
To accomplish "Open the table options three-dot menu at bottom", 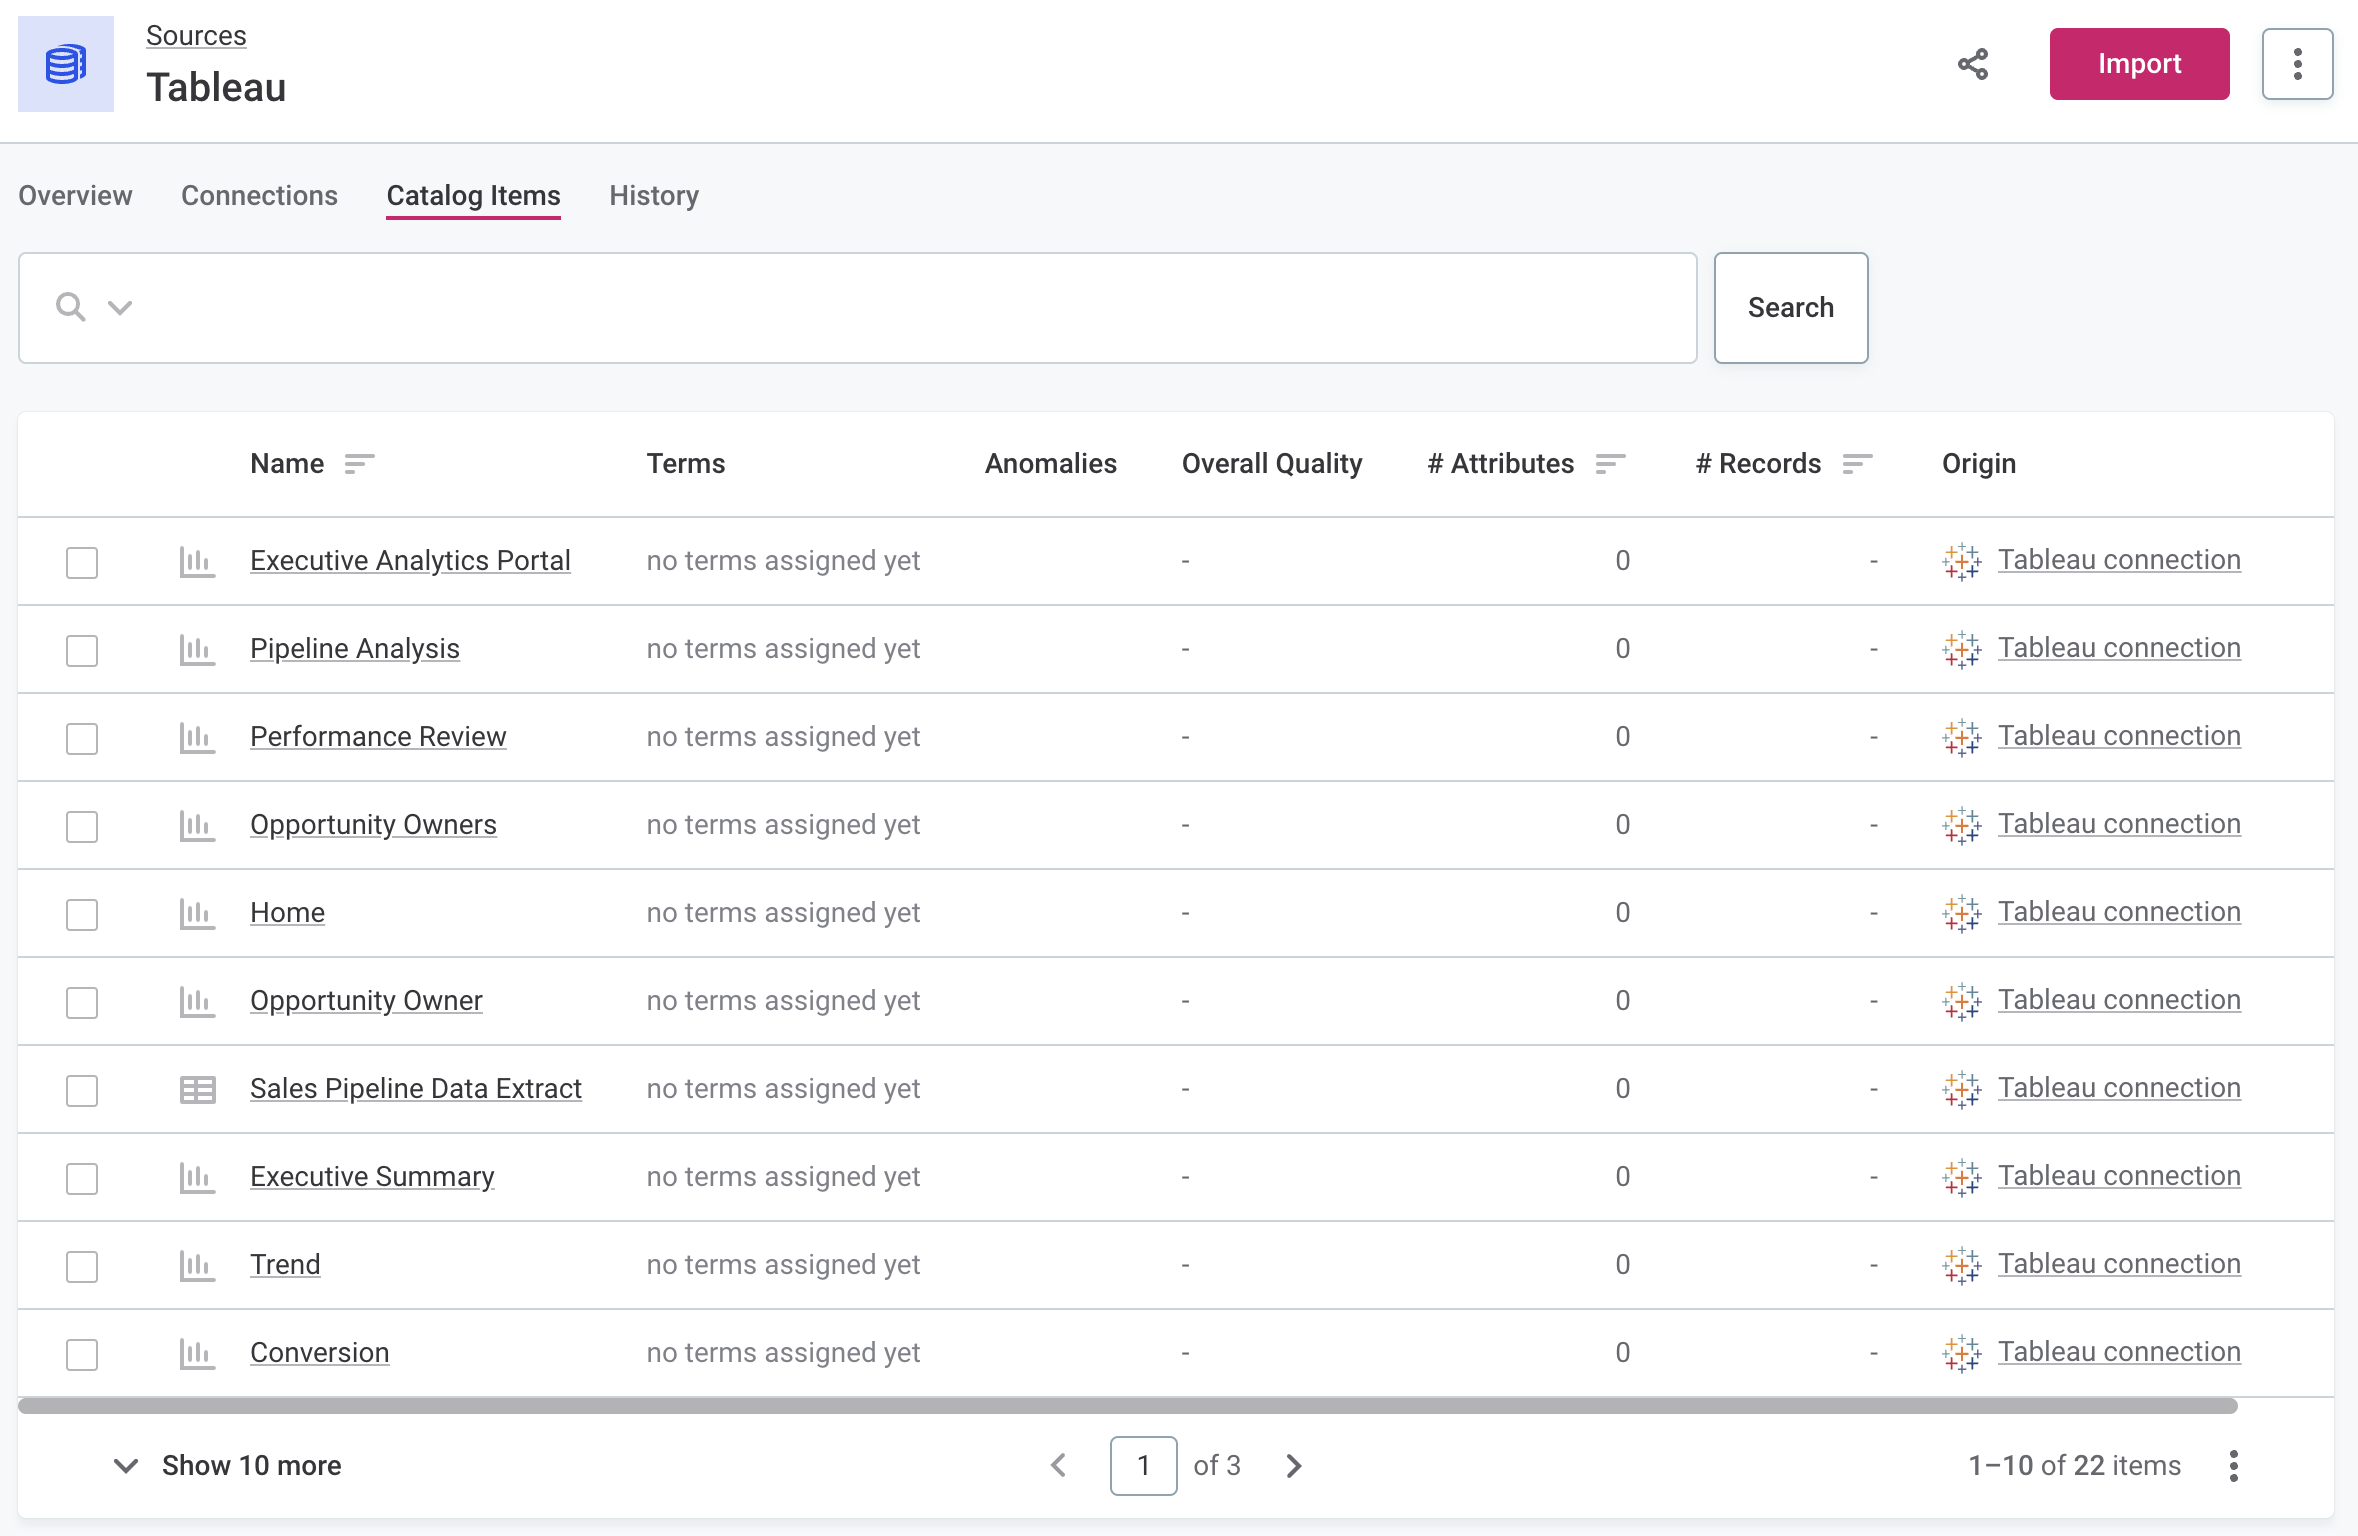I will pos(2233,1466).
